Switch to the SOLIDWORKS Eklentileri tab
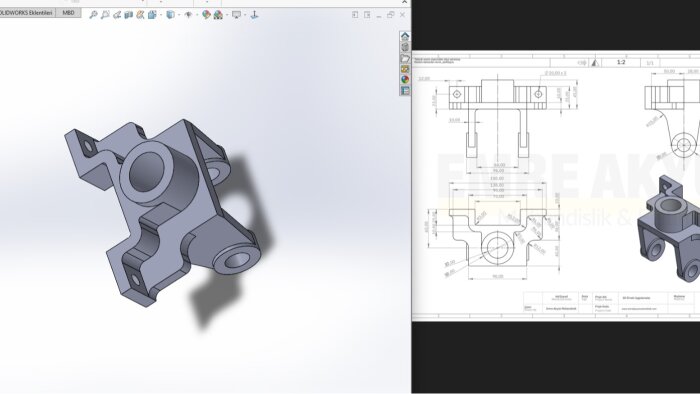 [27, 13]
